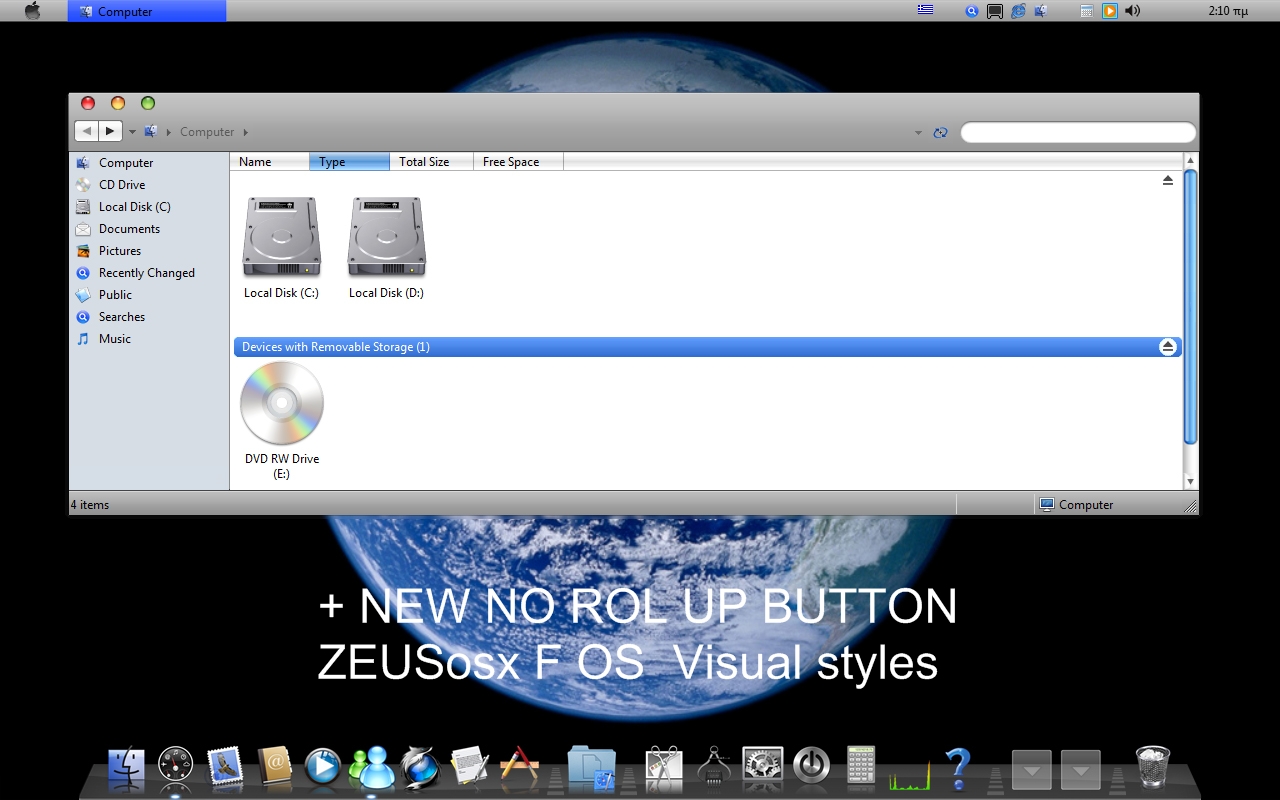Sort by the Total Size column header
This screenshot has width=1280, height=800.
pos(432,162)
